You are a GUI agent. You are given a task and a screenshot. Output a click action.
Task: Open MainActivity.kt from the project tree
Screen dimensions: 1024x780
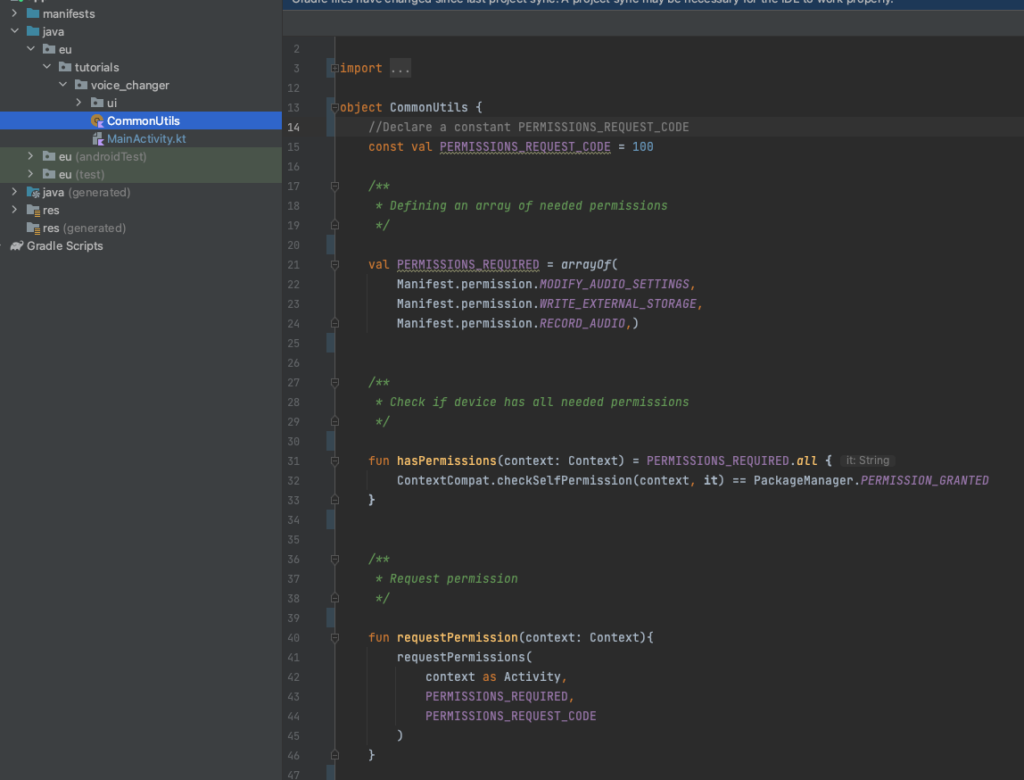pyautogui.click(x=146, y=139)
